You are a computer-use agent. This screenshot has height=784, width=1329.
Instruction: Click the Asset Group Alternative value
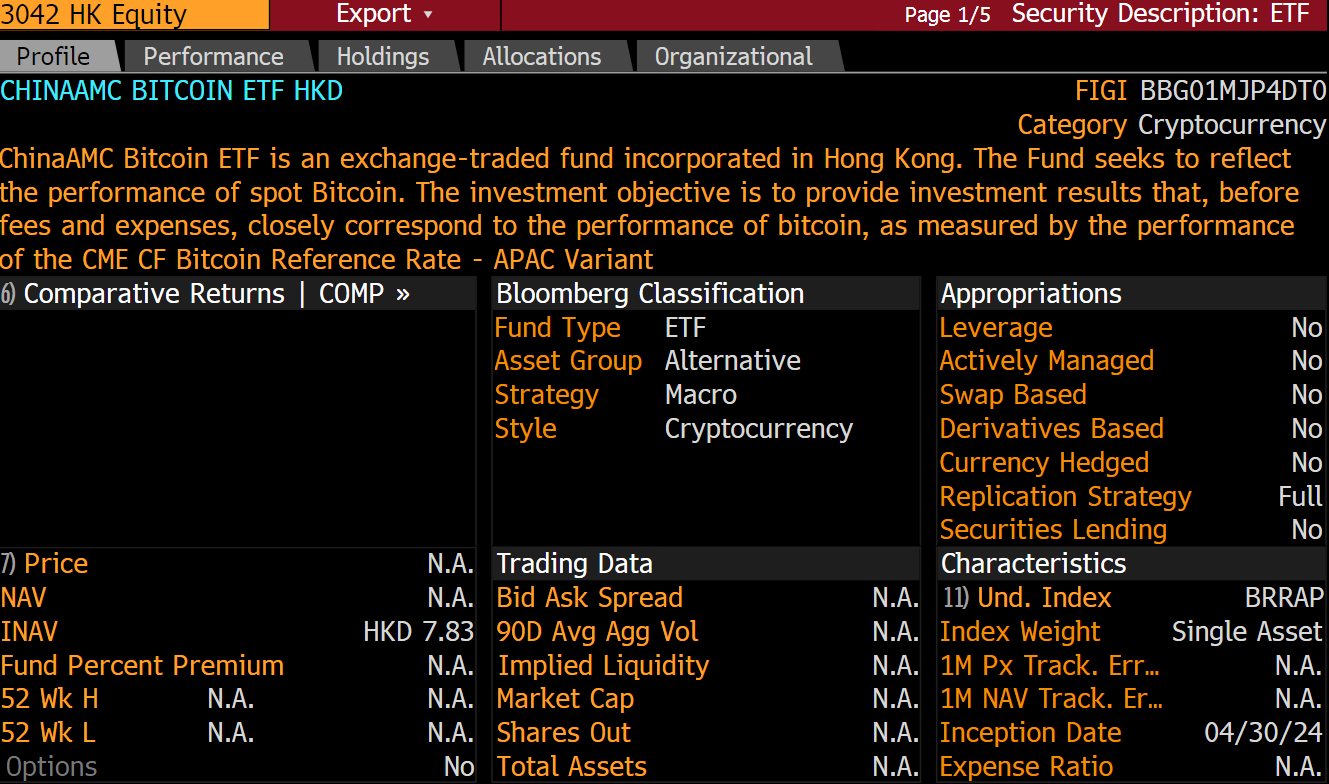click(733, 361)
